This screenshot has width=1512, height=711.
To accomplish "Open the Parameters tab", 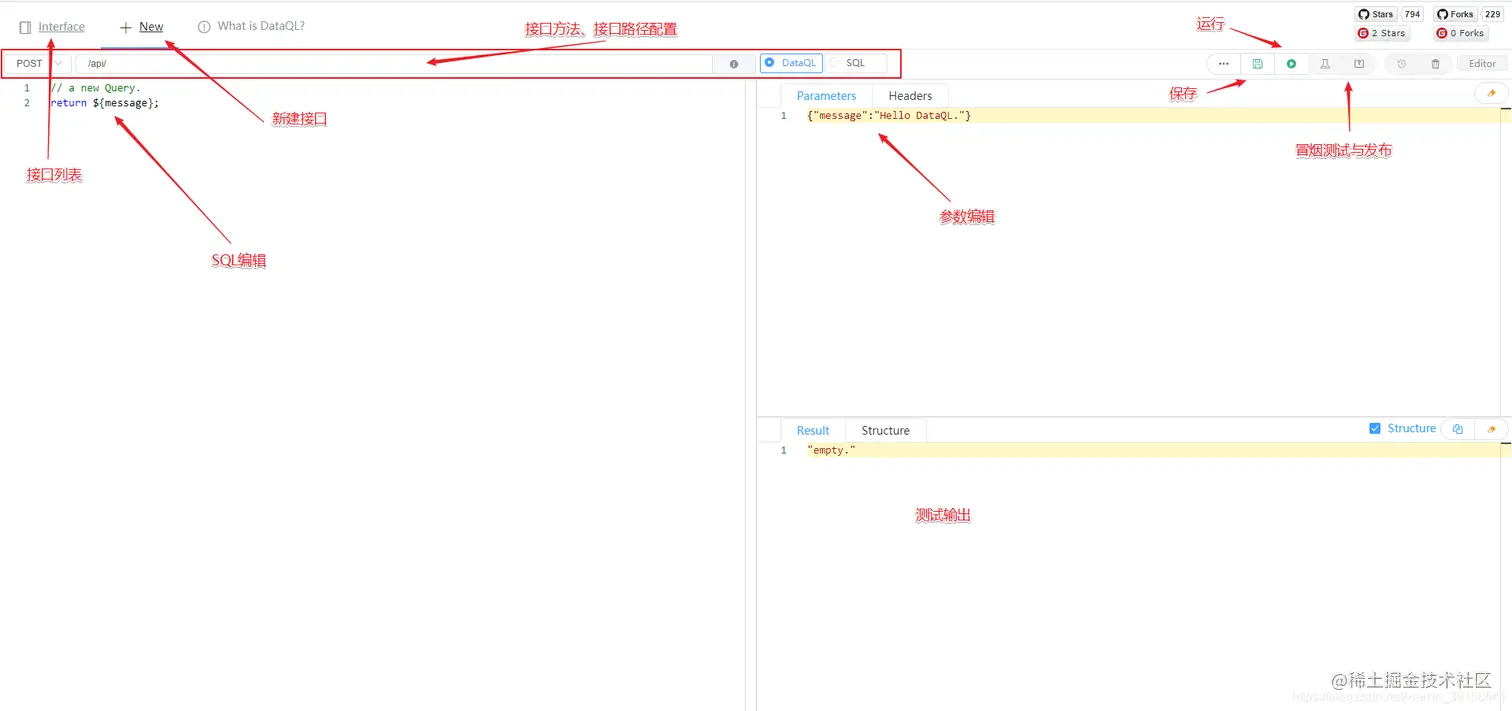I will point(826,96).
